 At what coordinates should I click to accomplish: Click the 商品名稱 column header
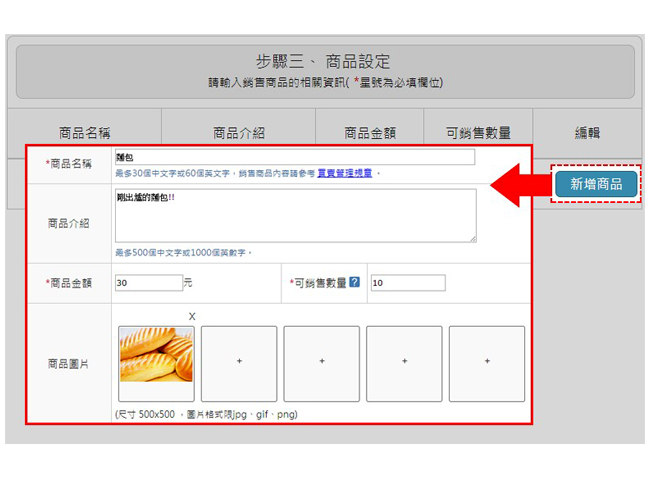84,132
